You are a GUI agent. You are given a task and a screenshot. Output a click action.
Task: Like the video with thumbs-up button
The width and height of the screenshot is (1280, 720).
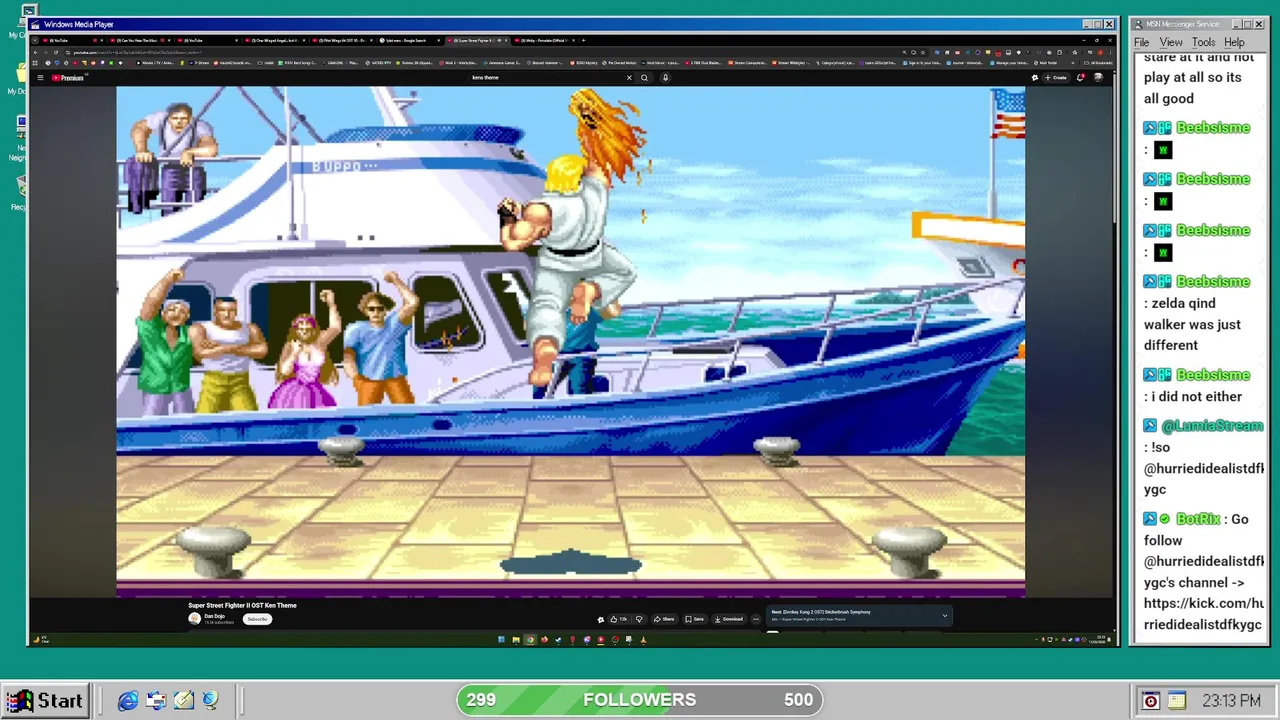click(619, 619)
